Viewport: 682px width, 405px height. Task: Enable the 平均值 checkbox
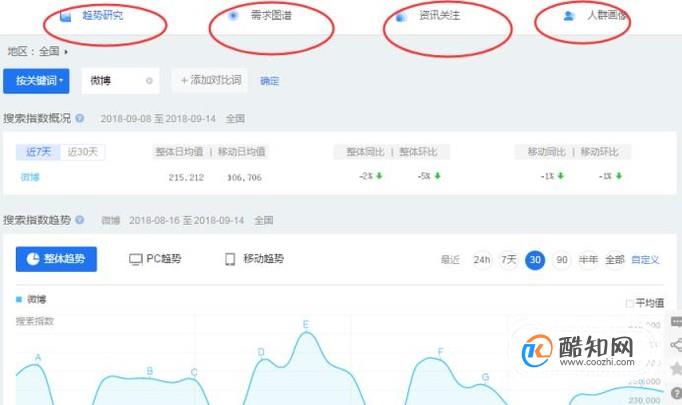point(629,303)
